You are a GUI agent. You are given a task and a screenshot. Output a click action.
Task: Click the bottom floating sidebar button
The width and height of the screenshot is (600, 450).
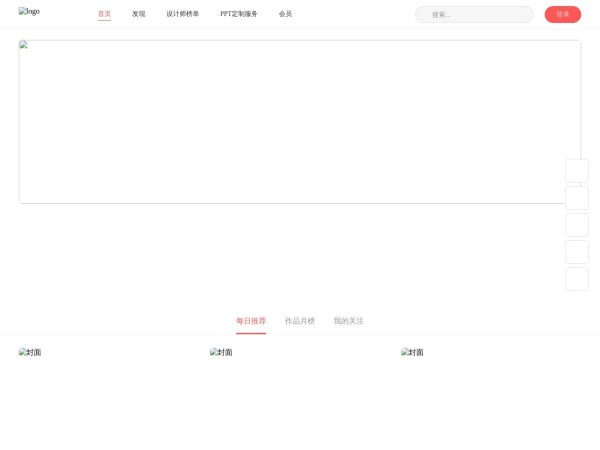click(x=576, y=279)
